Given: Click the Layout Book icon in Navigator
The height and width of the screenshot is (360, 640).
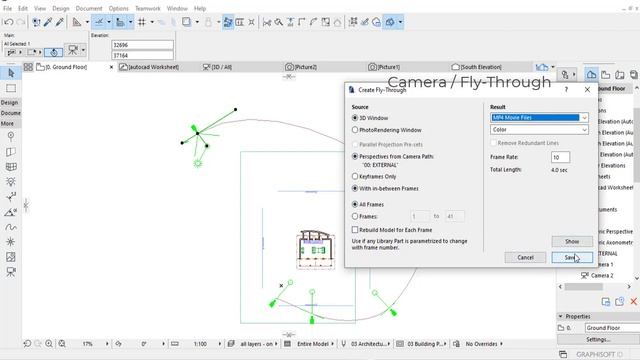Looking at the screenshot, I should point(620,74).
